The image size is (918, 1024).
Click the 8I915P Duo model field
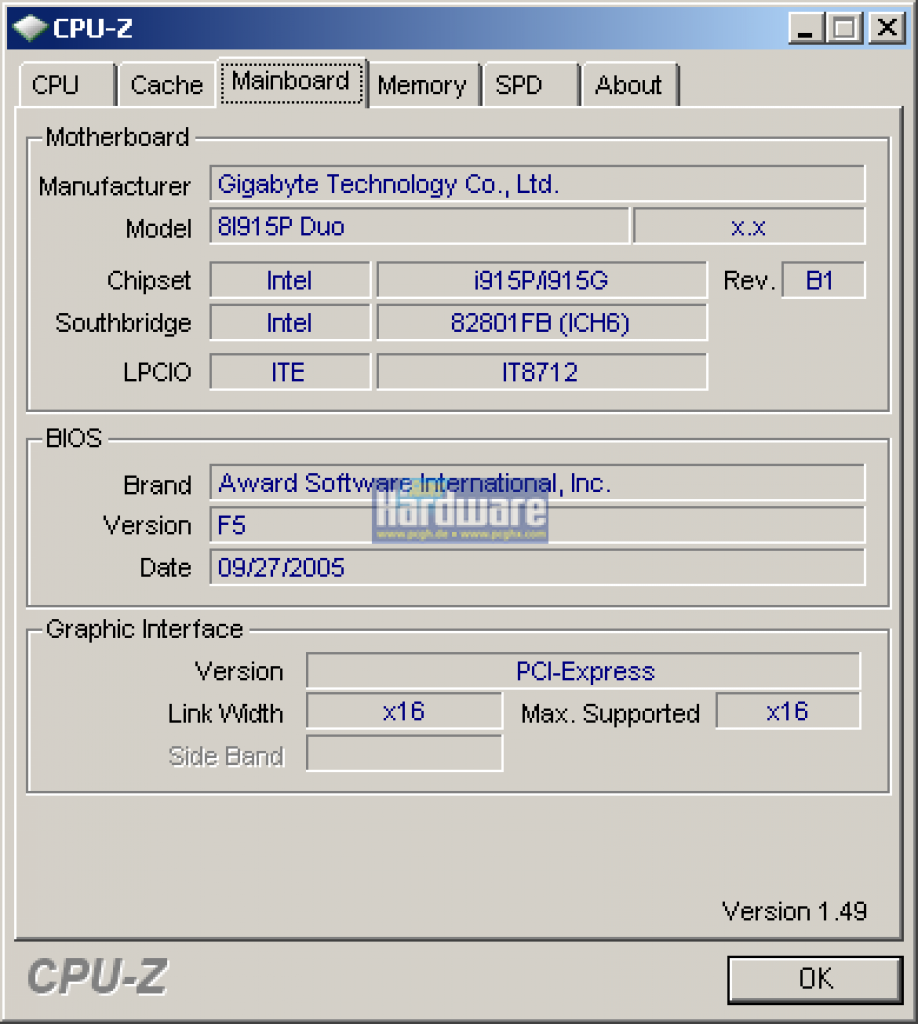tap(419, 227)
